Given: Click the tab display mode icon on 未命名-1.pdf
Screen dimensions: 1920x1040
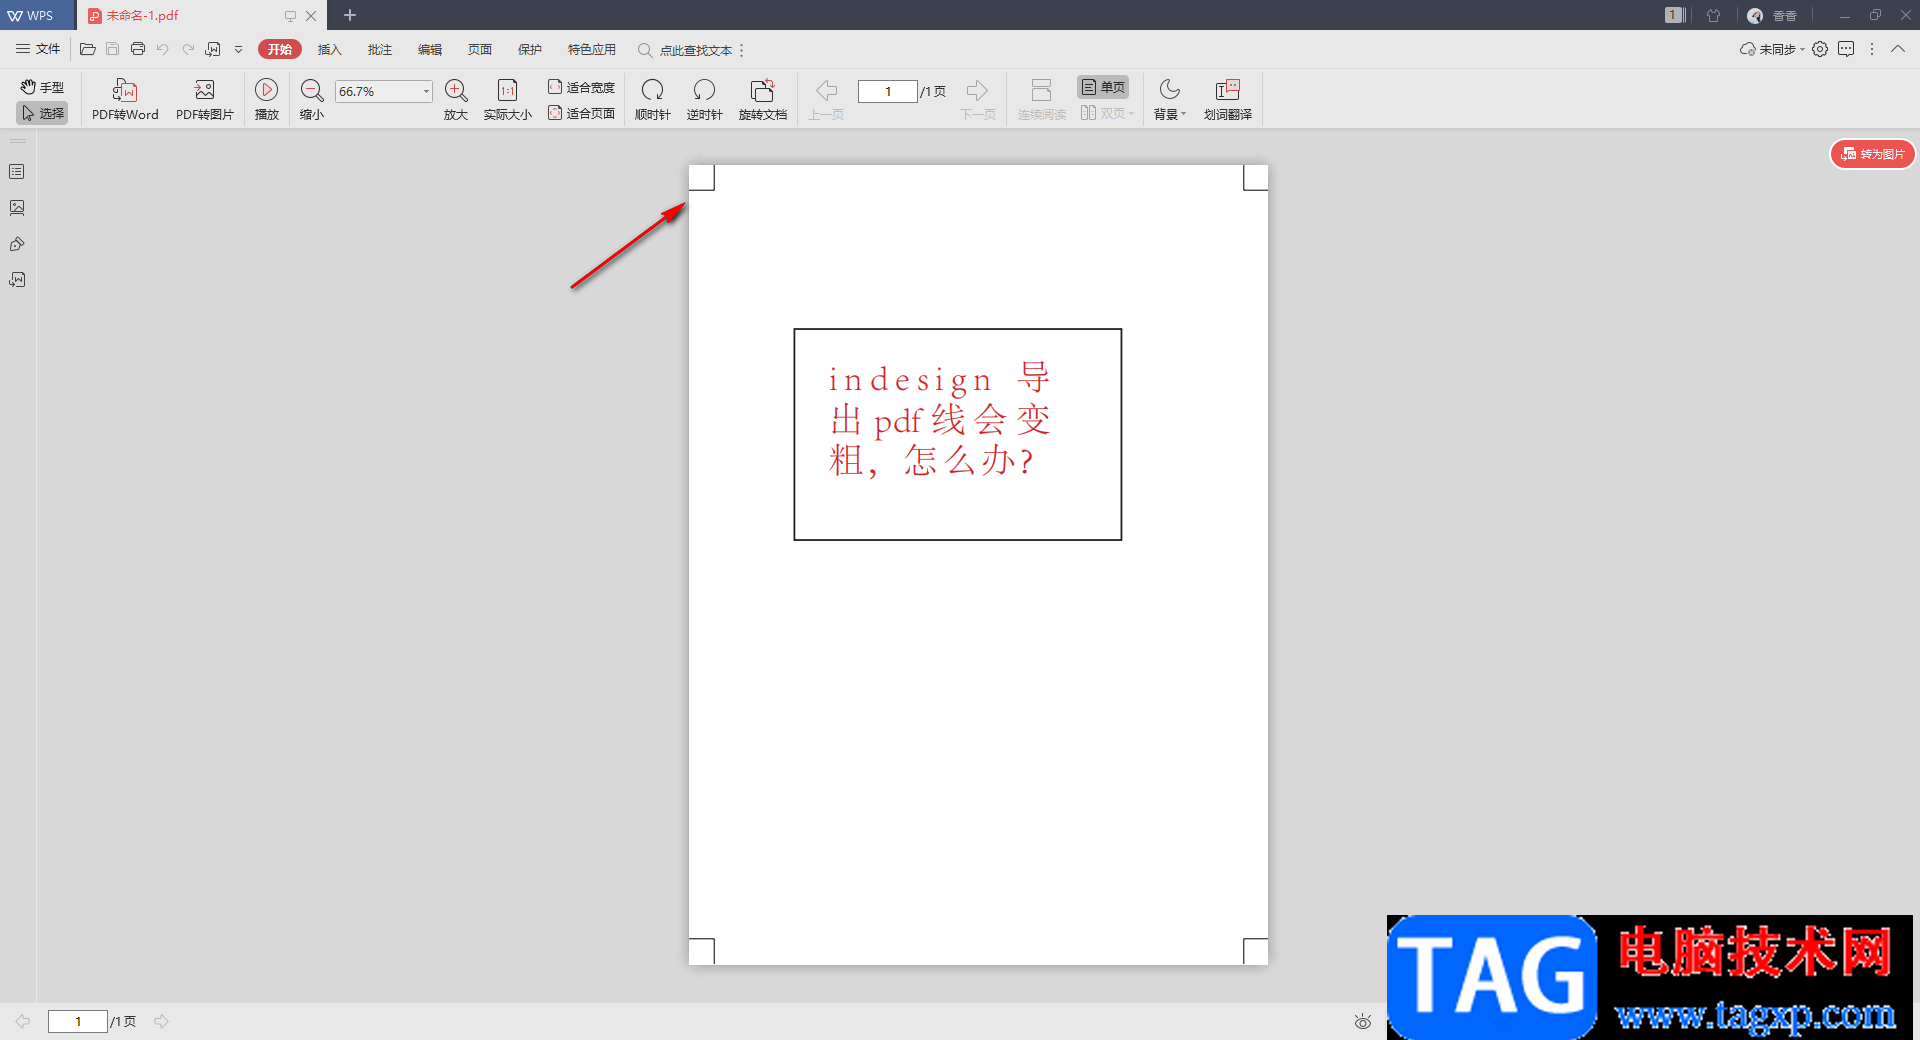Looking at the screenshot, I should coord(290,16).
